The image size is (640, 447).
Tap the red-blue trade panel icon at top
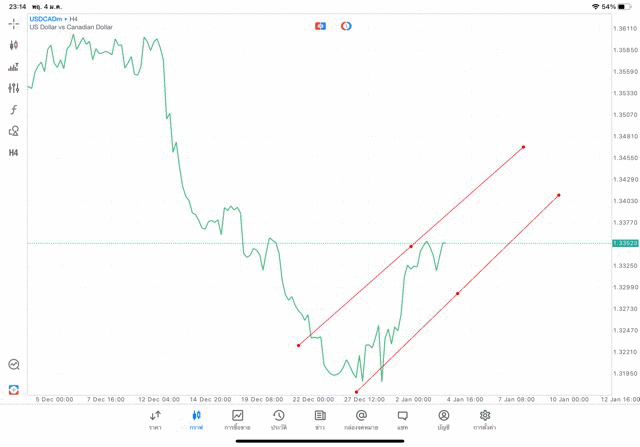(x=320, y=26)
